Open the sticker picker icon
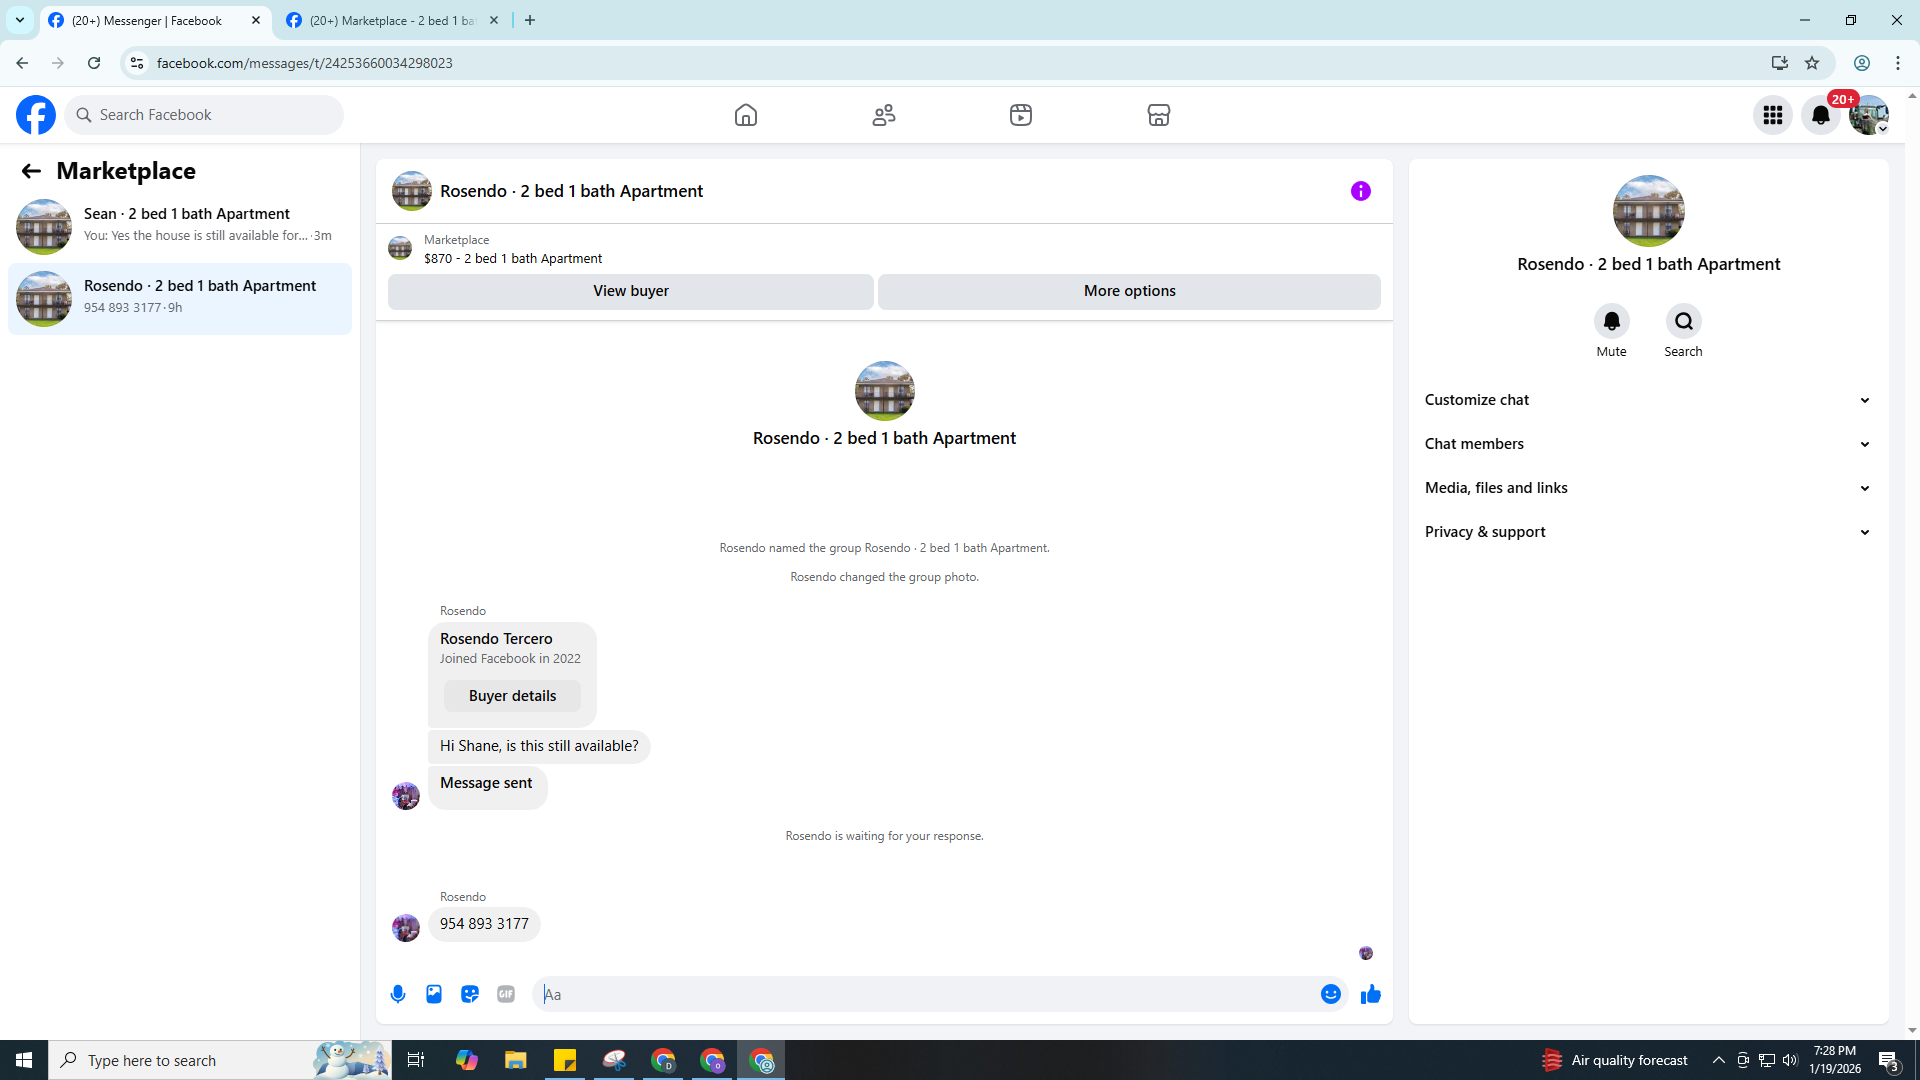 pyautogui.click(x=470, y=994)
